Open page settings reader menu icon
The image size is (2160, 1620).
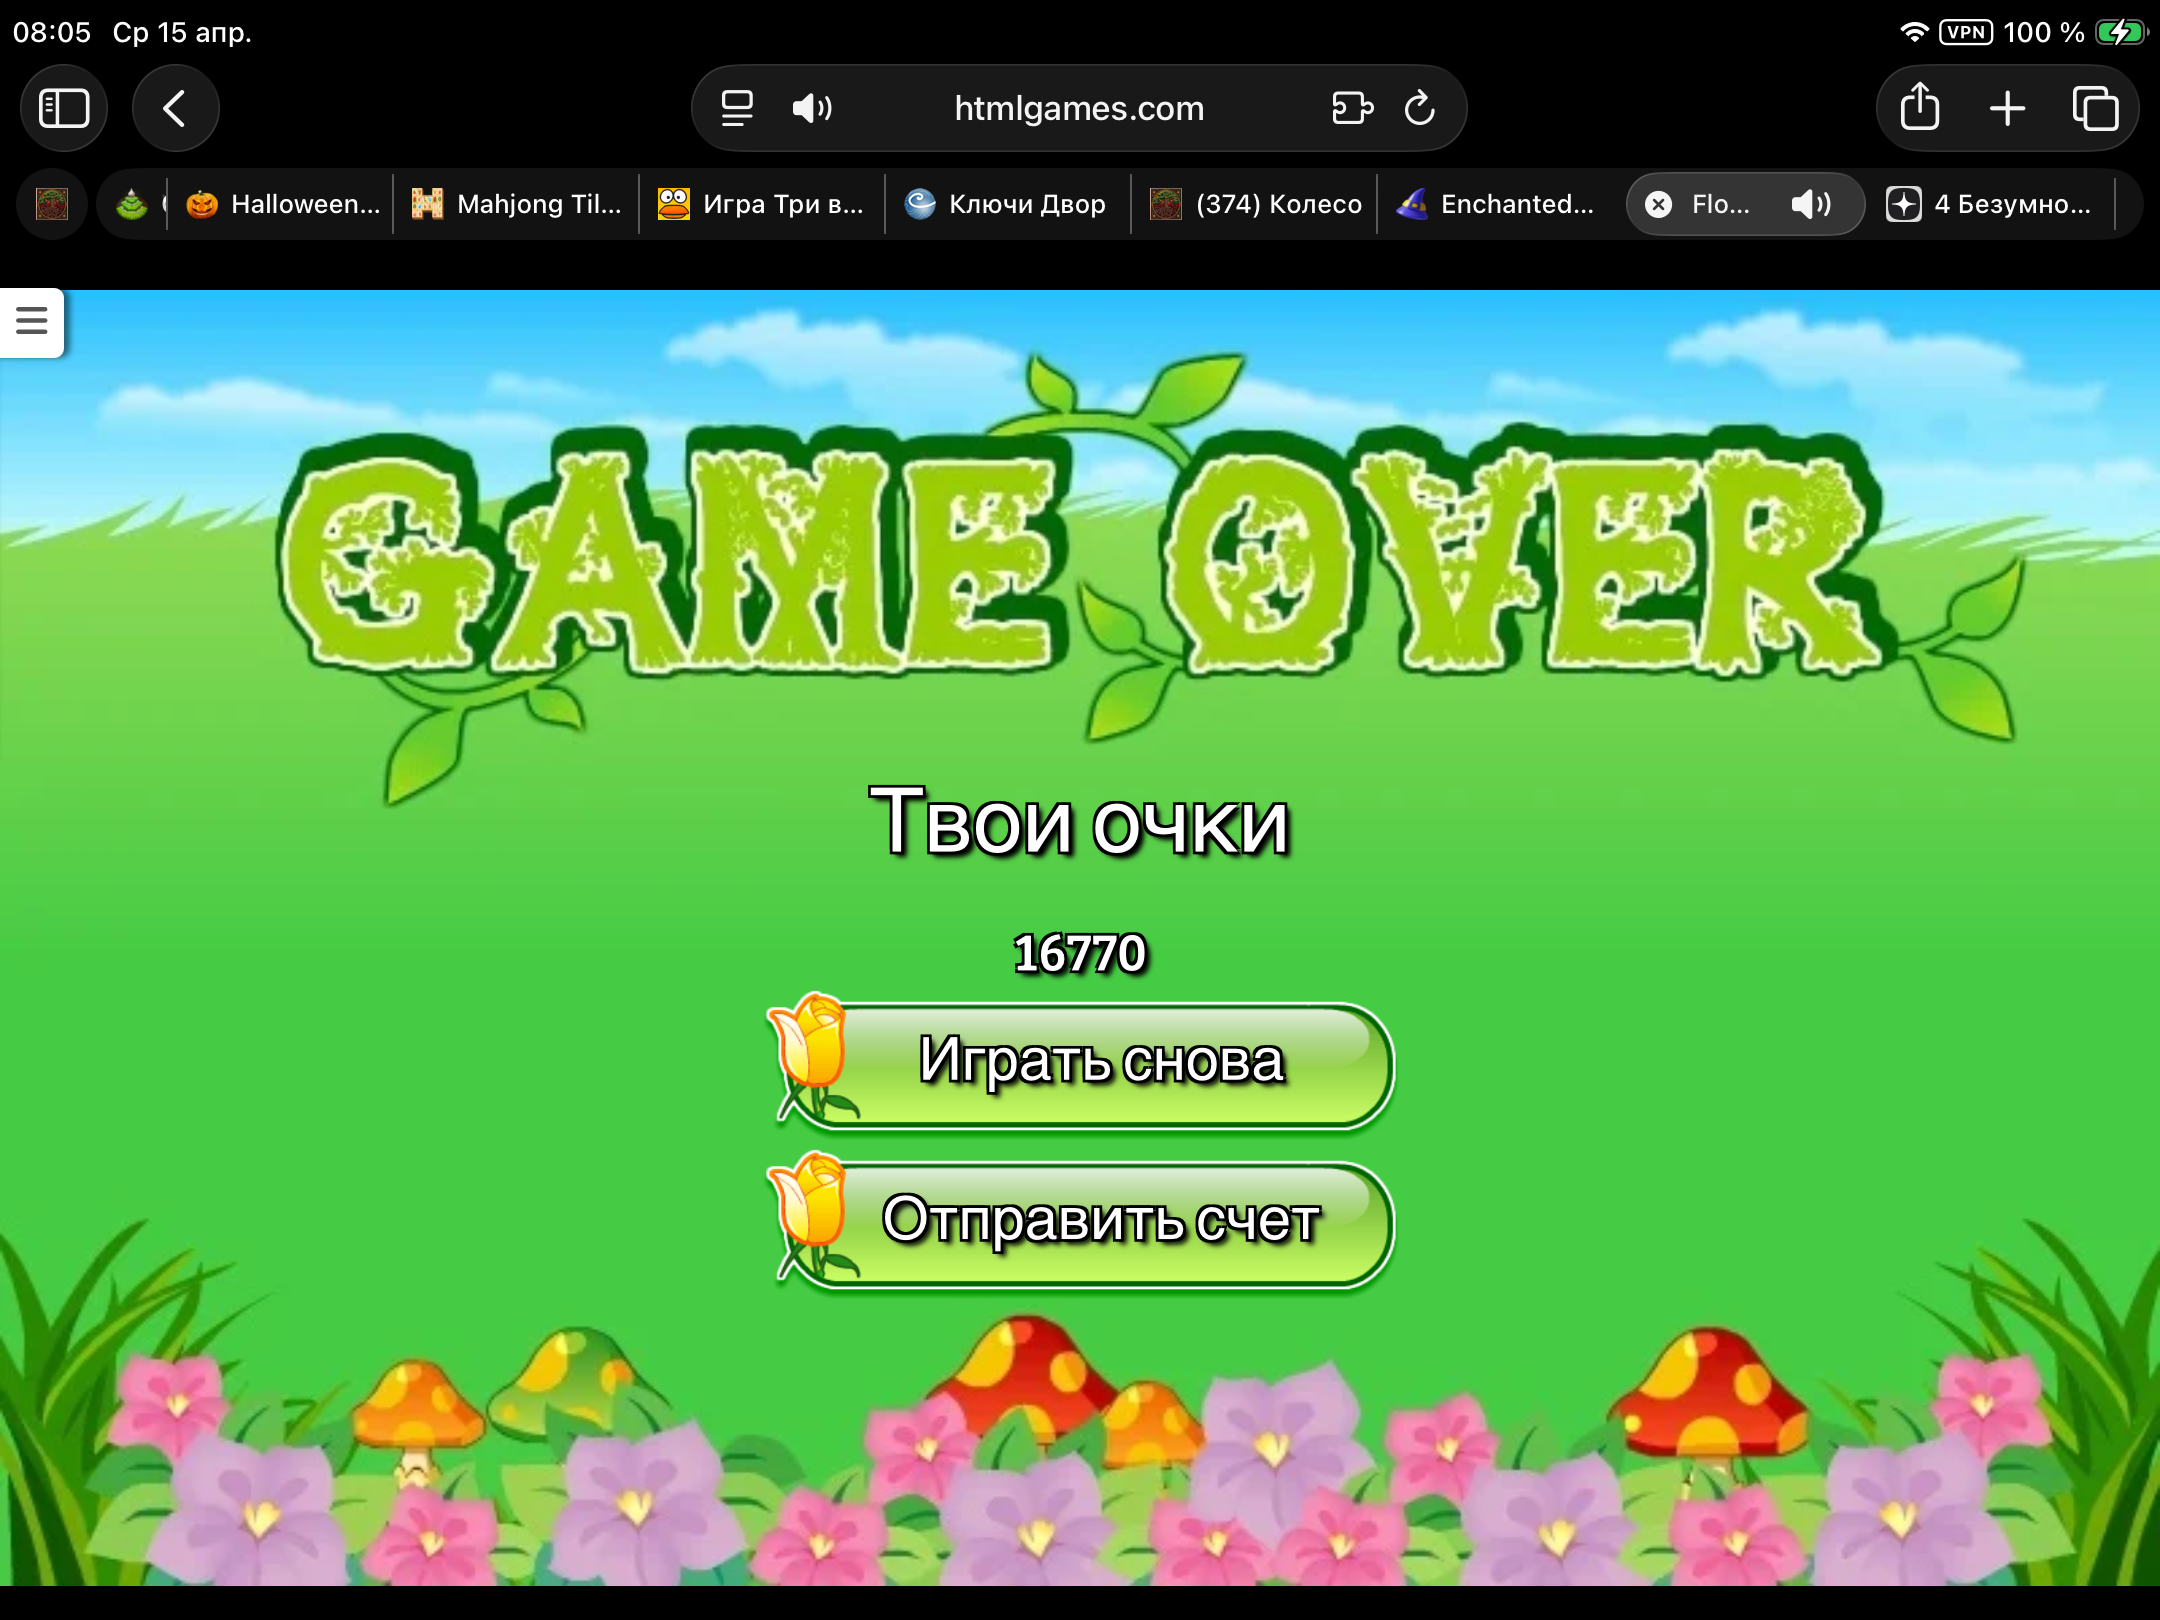pyautogui.click(x=737, y=108)
